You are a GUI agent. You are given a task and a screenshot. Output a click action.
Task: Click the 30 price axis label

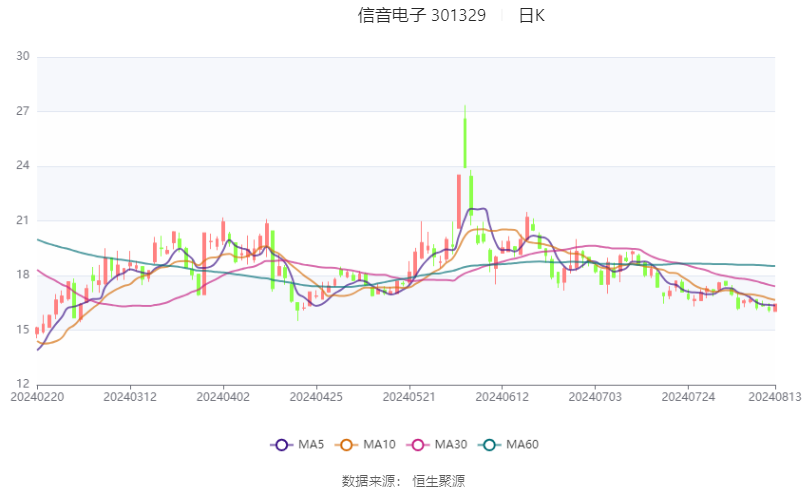pos(23,56)
